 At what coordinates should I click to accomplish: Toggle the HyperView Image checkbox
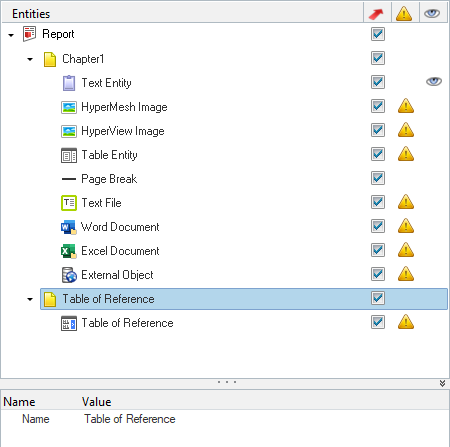pos(378,130)
